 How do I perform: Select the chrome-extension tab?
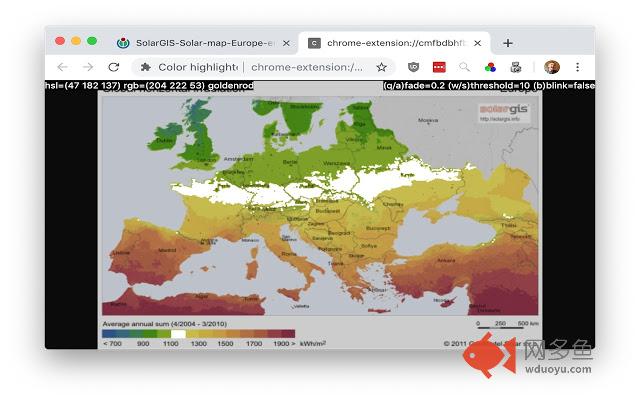click(x=394, y=43)
